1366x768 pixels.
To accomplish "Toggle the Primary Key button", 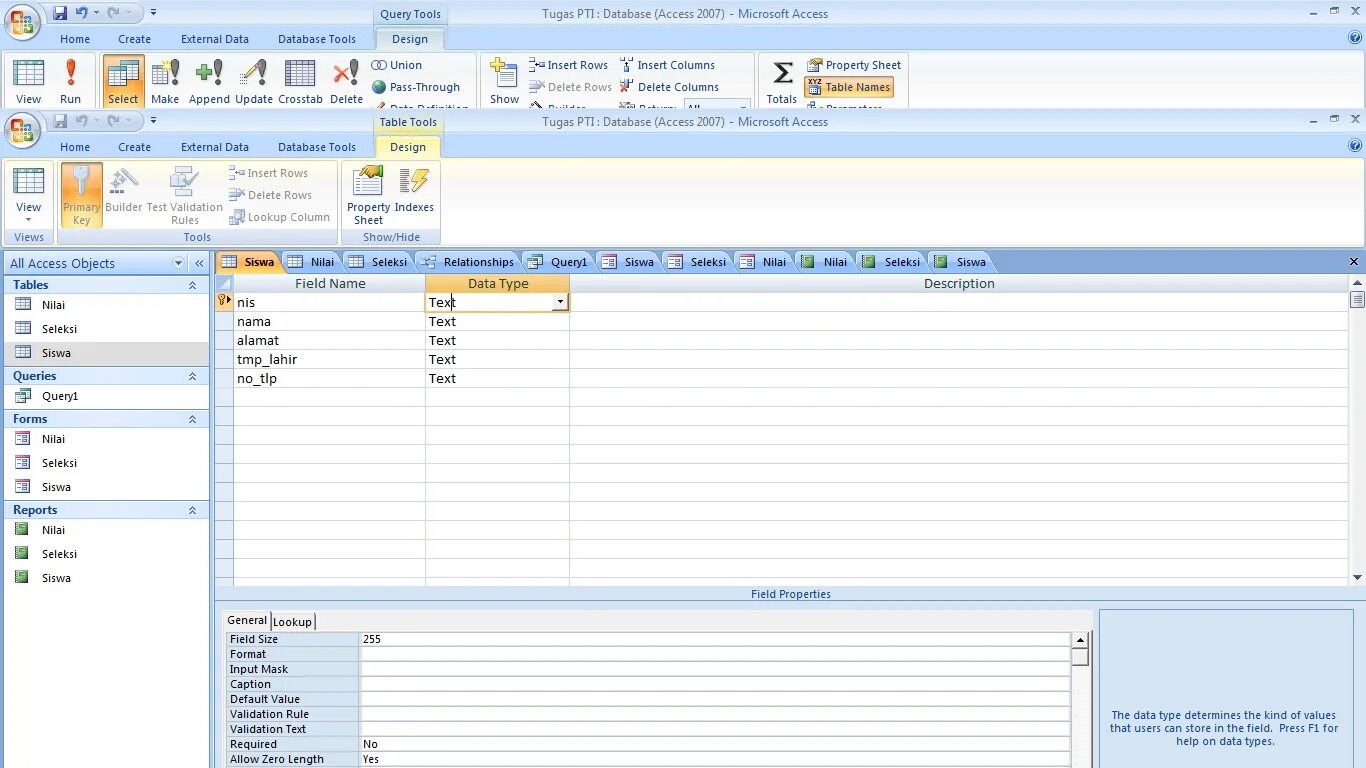I will pyautogui.click(x=82, y=196).
